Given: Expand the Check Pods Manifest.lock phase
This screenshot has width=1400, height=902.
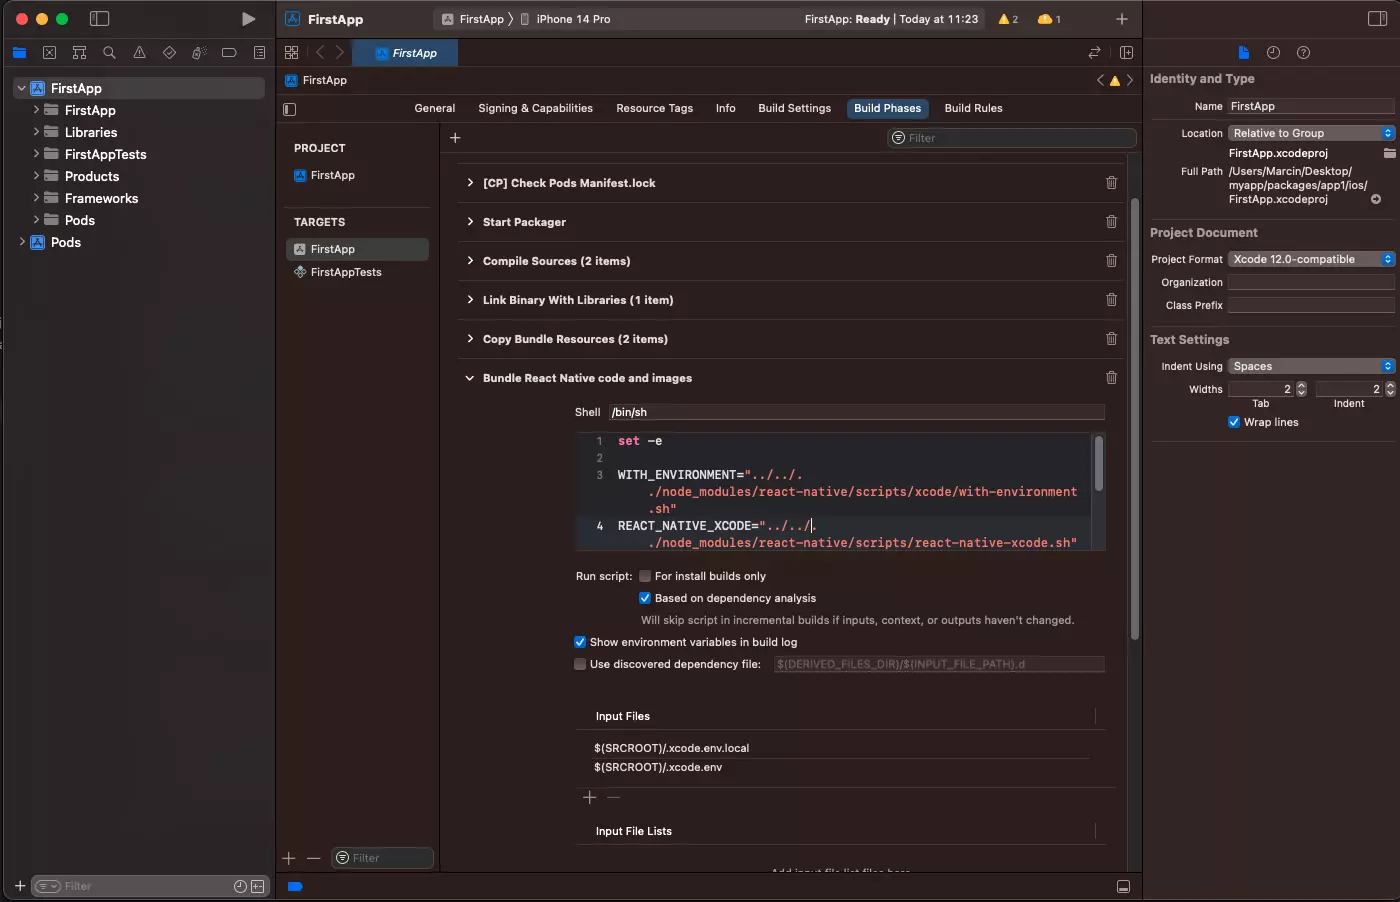Looking at the screenshot, I should tap(470, 183).
